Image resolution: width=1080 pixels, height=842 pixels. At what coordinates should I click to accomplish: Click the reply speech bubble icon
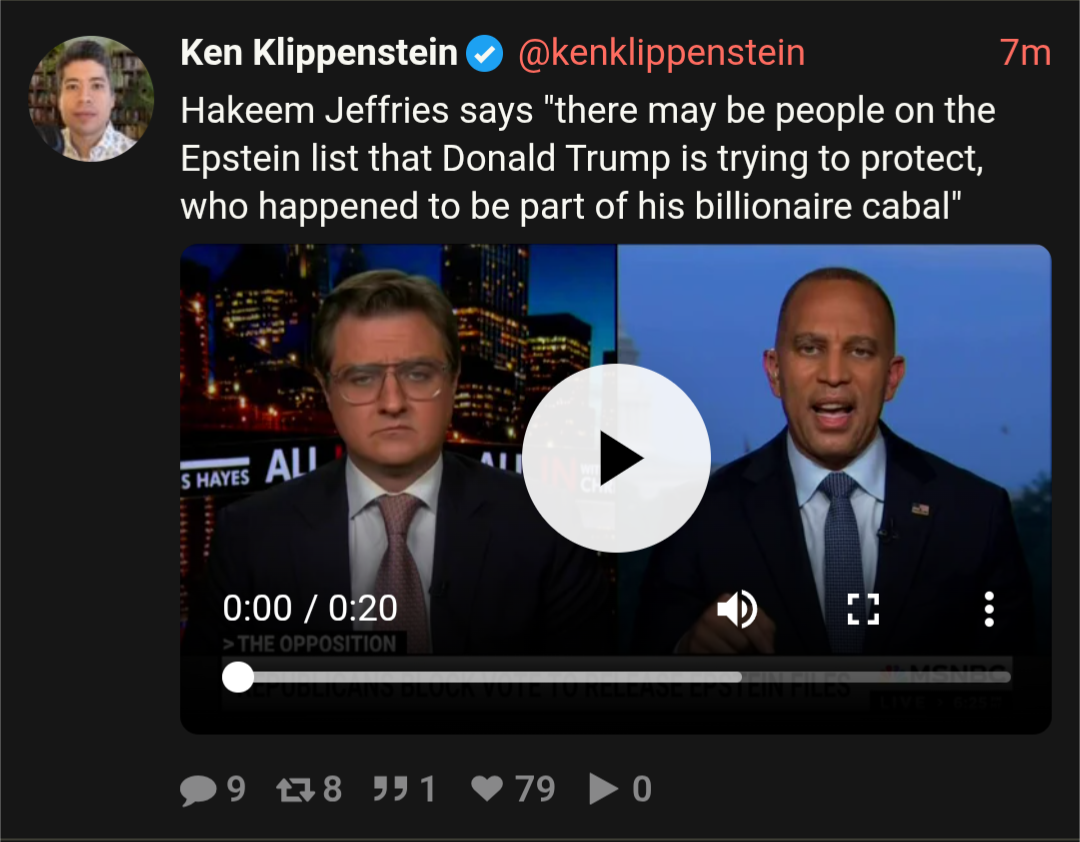point(198,789)
